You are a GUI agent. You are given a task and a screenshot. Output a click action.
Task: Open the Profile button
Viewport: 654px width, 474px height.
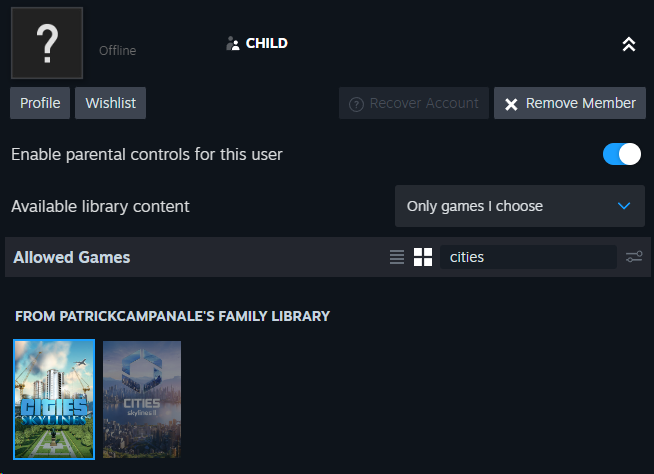pos(40,103)
